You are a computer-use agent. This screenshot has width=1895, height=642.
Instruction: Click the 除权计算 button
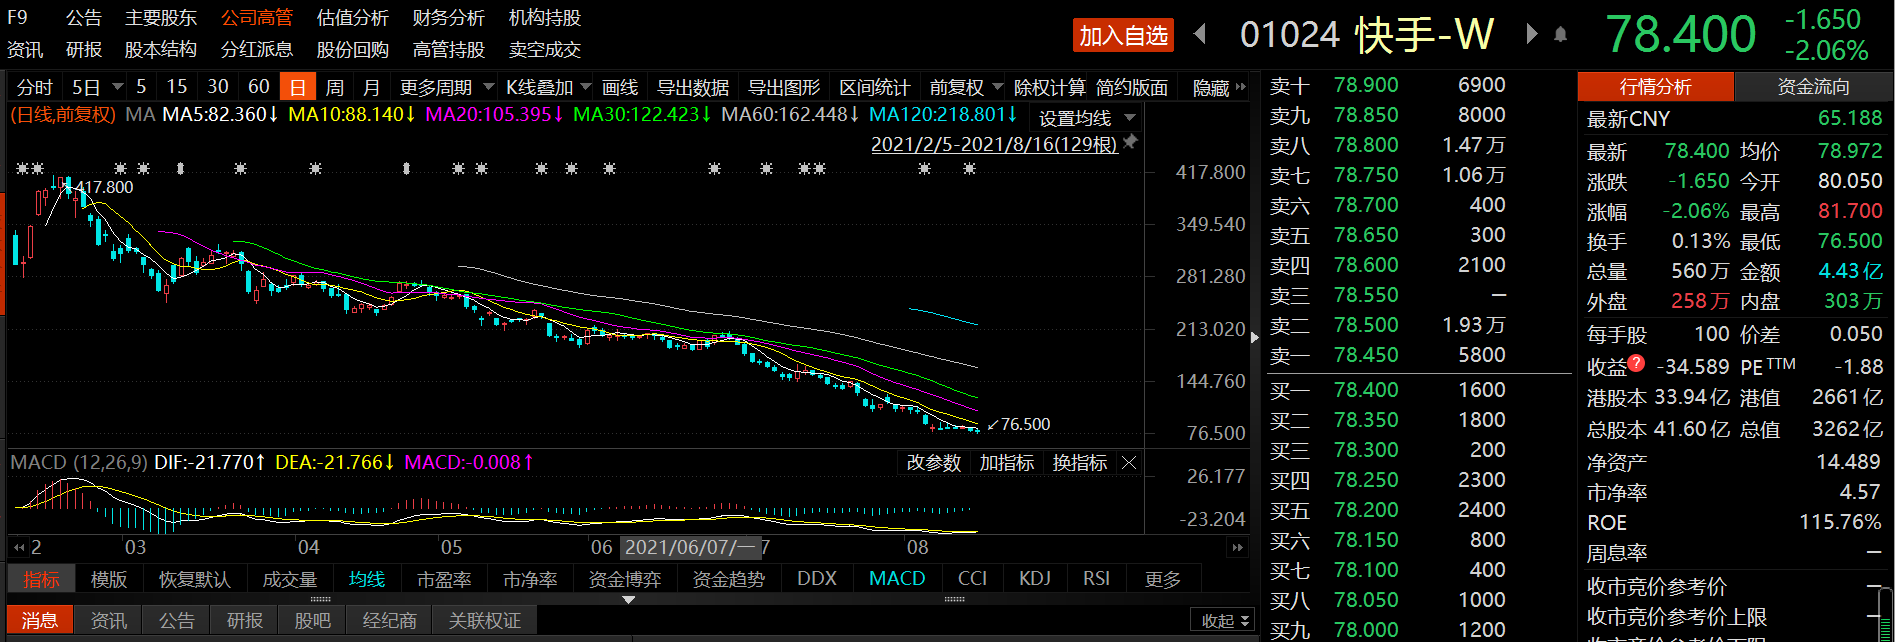coord(1050,87)
